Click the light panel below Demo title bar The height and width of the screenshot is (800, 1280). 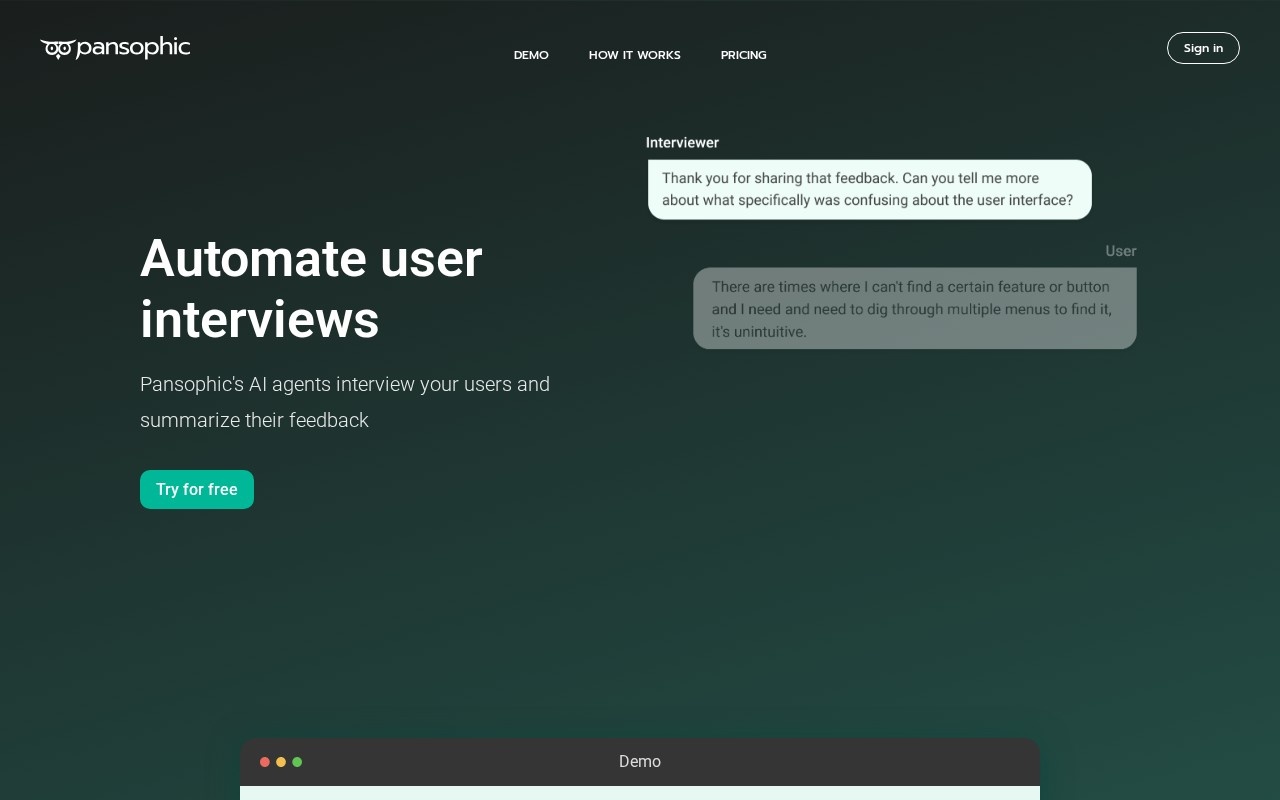coord(640,793)
